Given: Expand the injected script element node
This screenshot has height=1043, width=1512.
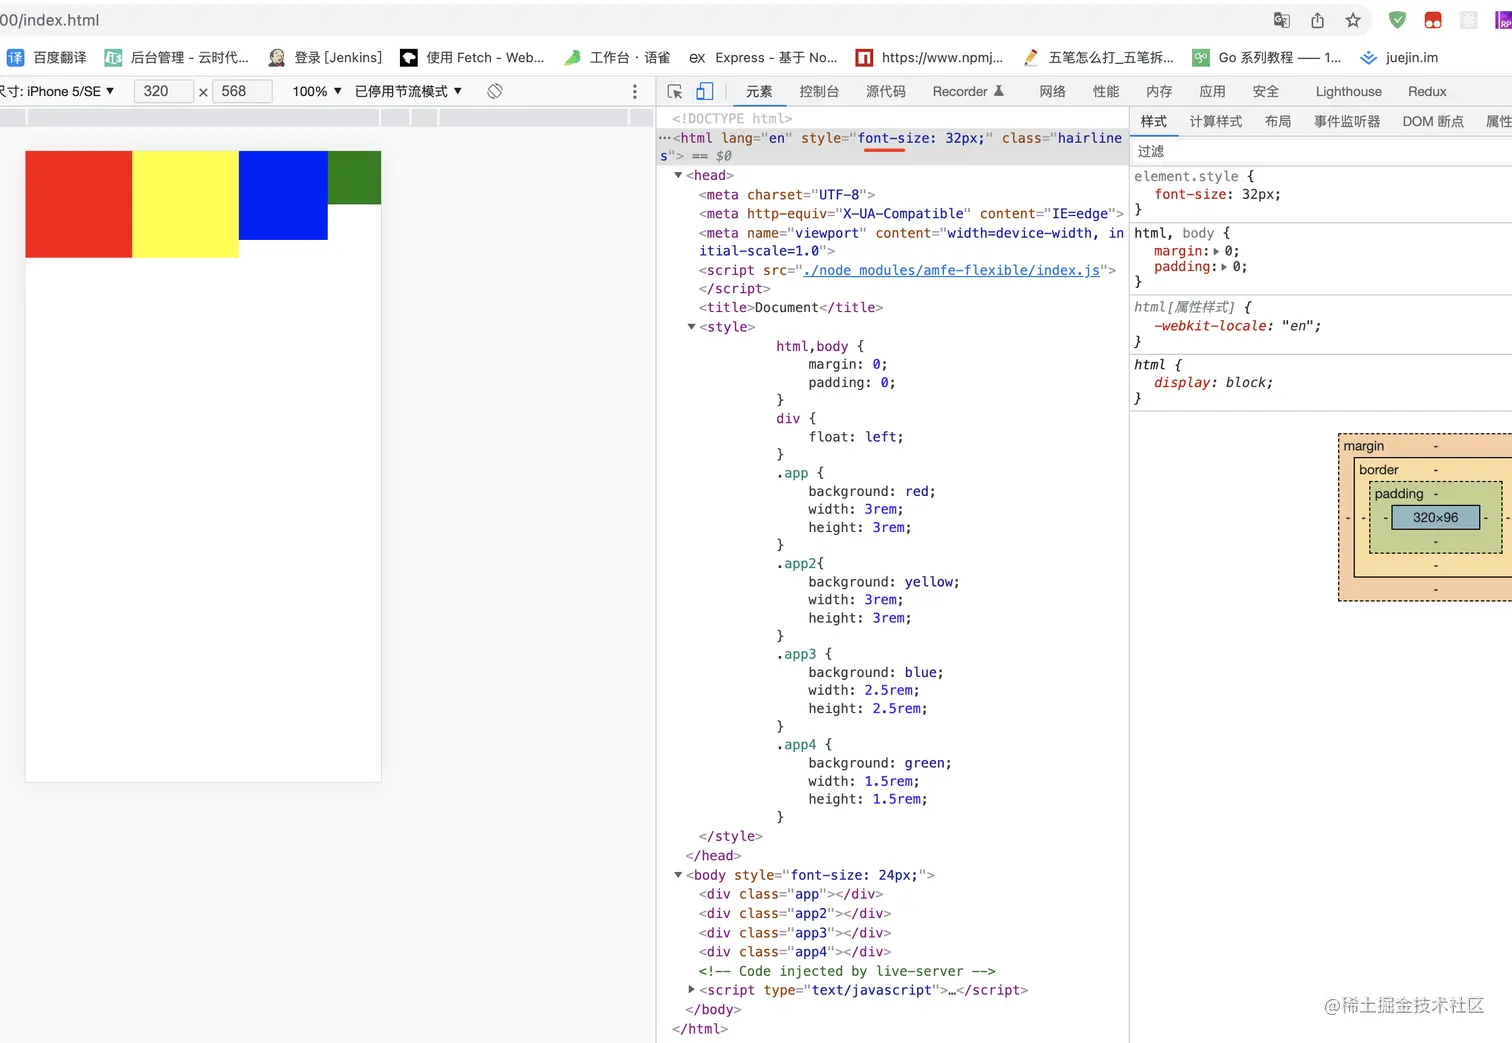Looking at the screenshot, I should coord(691,990).
